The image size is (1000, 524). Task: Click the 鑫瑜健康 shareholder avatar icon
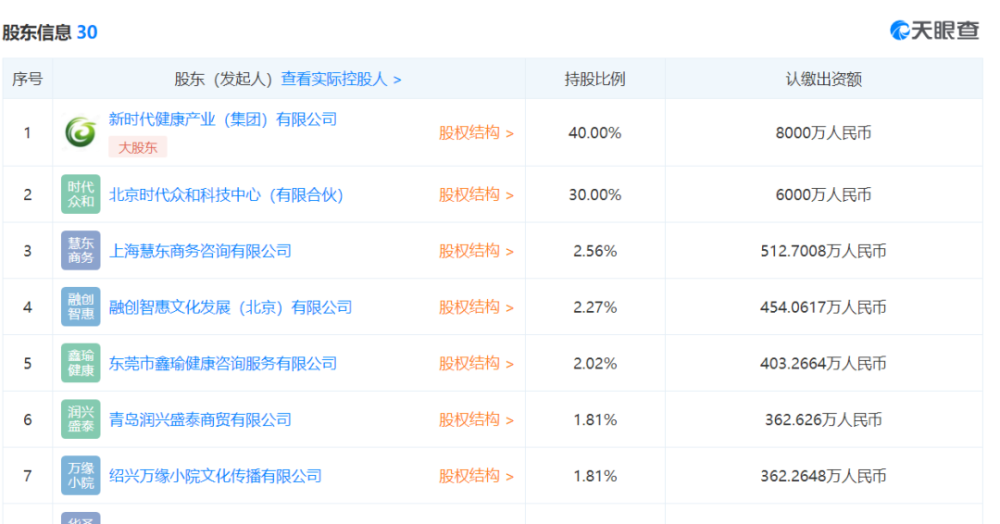(80, 363)
